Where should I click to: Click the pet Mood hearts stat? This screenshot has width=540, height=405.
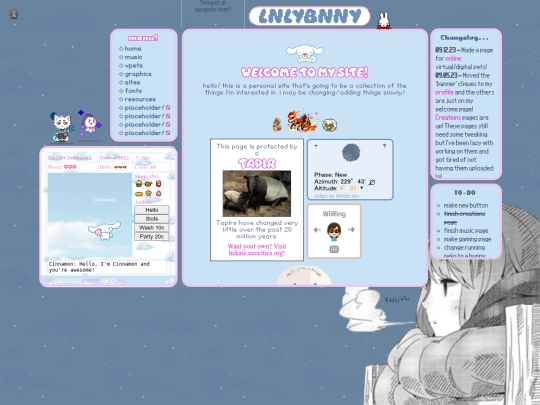point(62,167)
